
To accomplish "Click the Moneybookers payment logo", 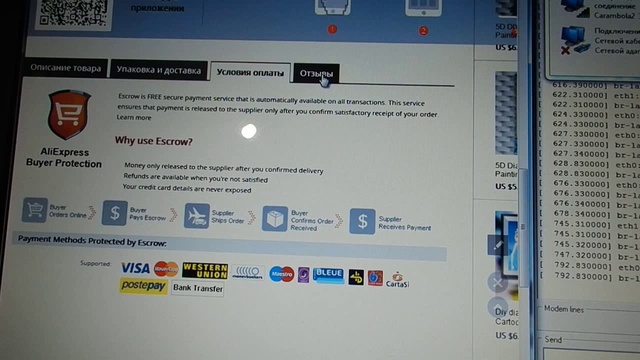I will (x=248, y=272).
